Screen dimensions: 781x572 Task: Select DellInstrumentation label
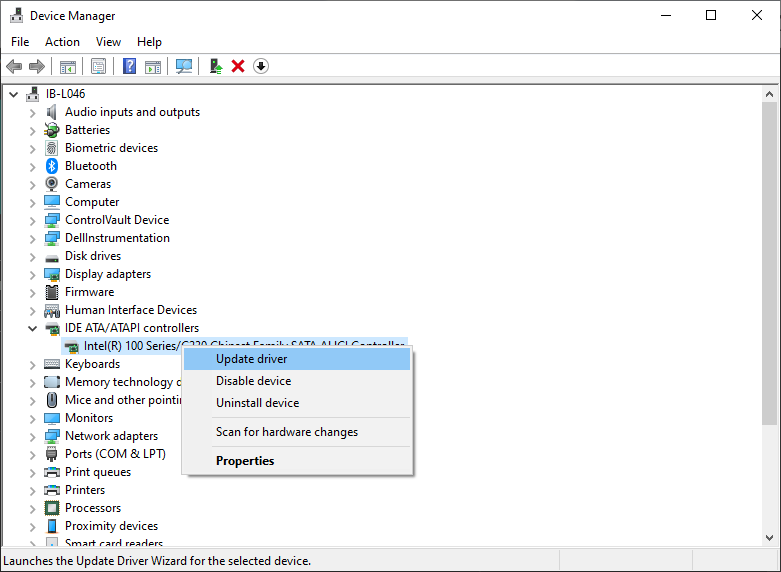(x=118, y=238)
